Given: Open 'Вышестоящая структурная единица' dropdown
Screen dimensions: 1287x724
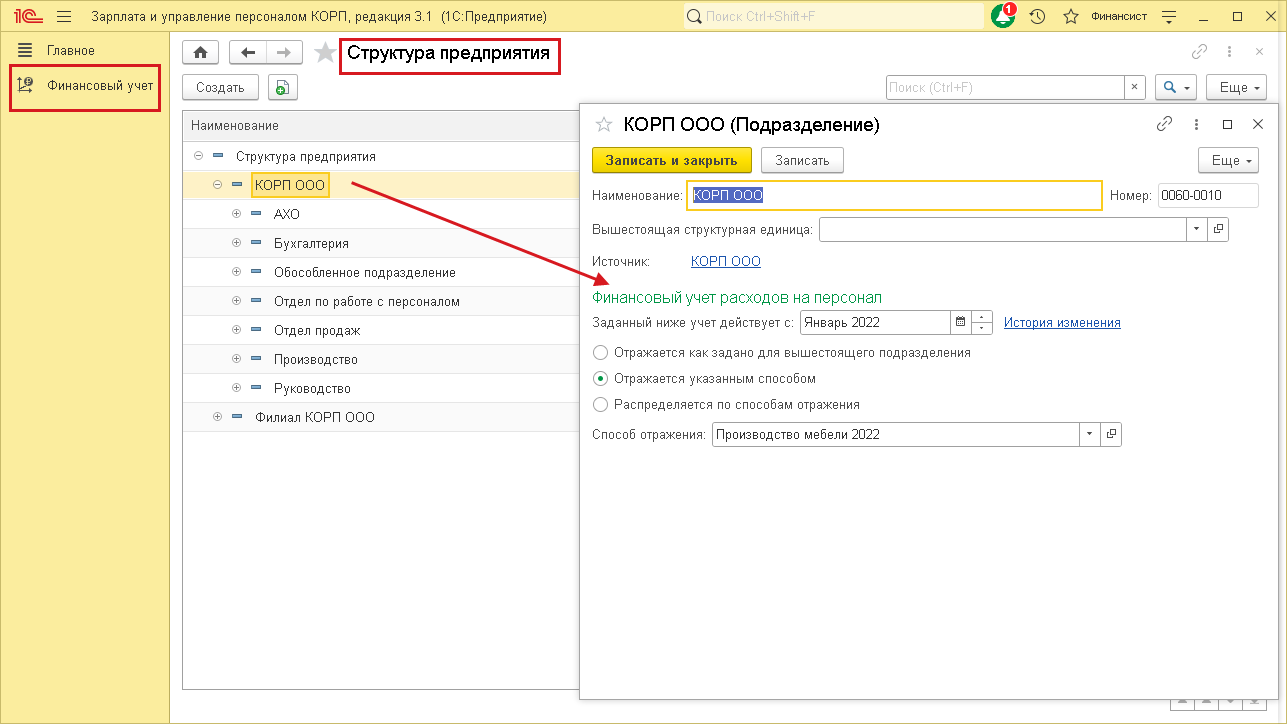Looking at the screenshot, I should [x=1197, y=229].
